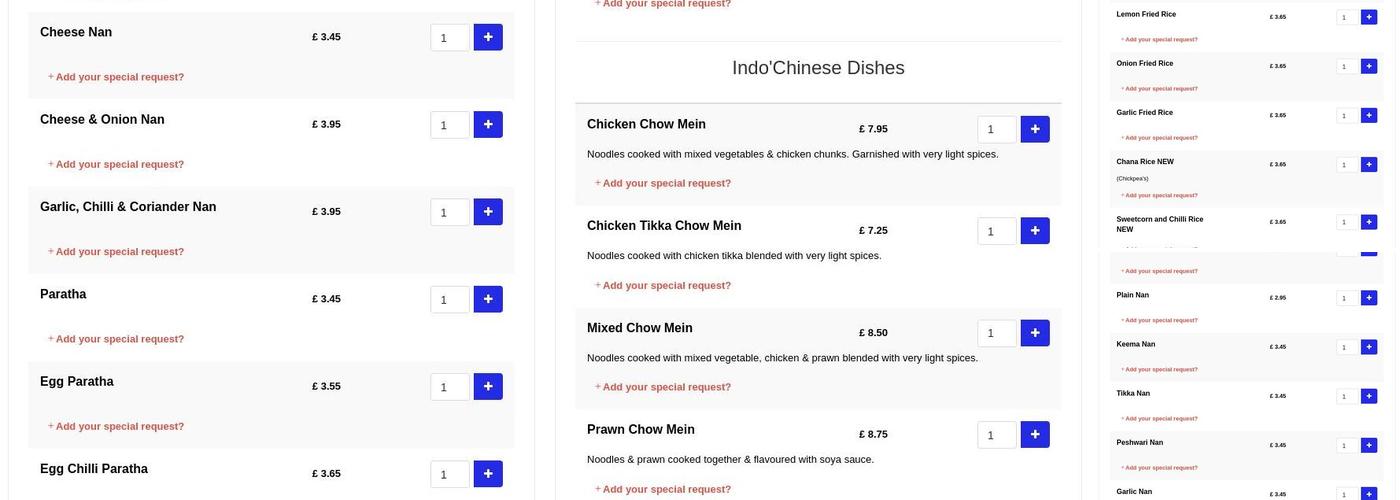This screenshot has height=500, width=1400.
Task: Click quantity field for Onion Fried Rice
Action: click(1347, 66)
